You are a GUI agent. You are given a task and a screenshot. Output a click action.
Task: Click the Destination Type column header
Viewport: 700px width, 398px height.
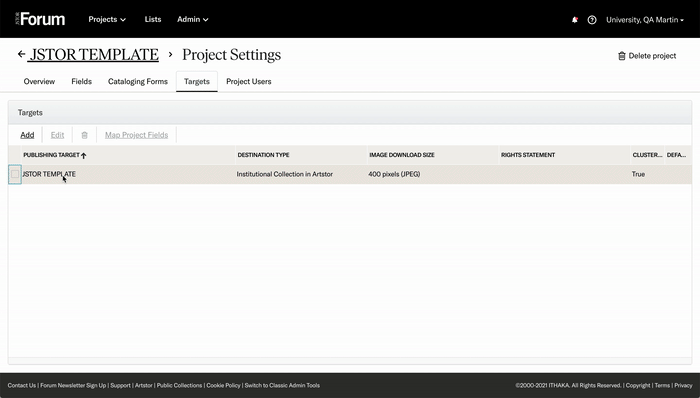[263, 155]
